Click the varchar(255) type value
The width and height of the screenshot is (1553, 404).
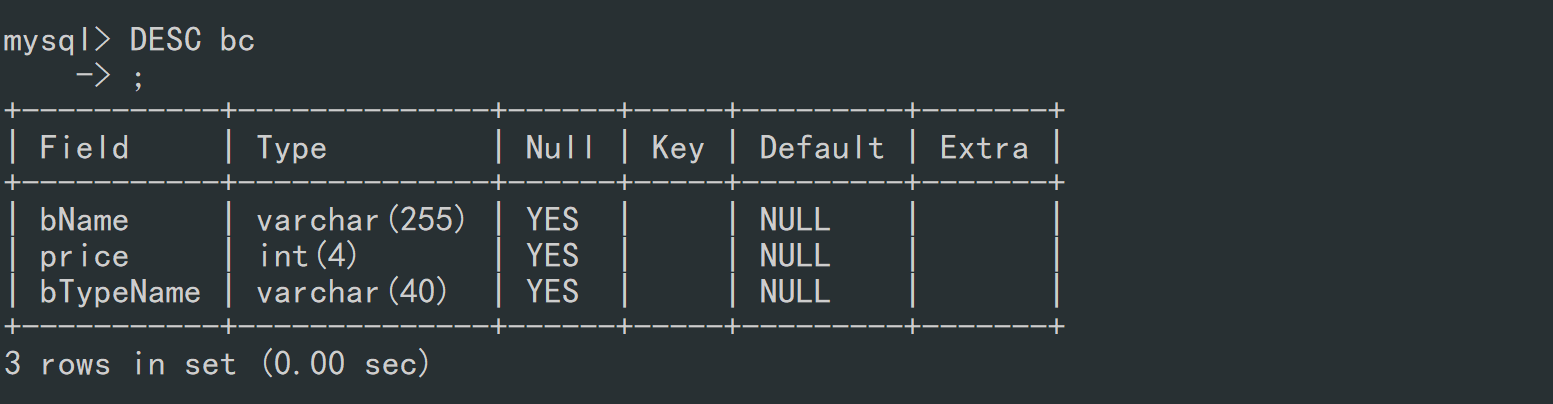(x=362, y=220)
